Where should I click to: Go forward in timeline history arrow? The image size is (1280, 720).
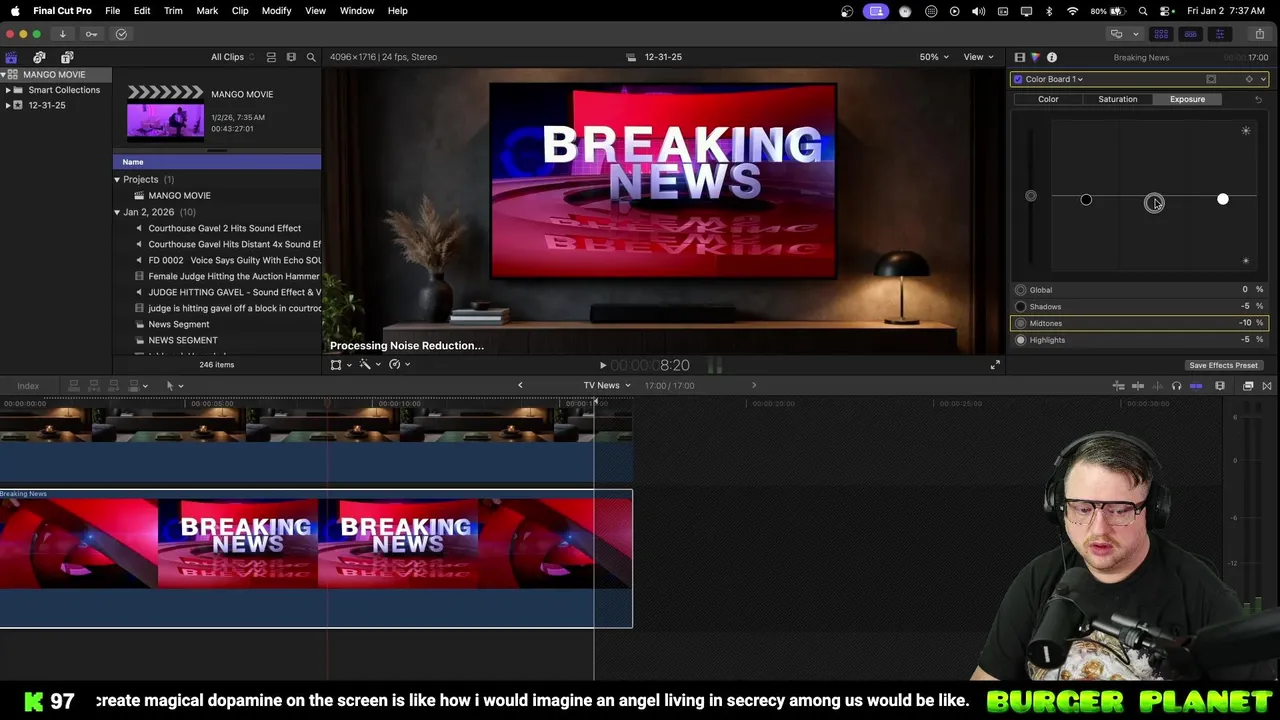[x=754, y=385]
